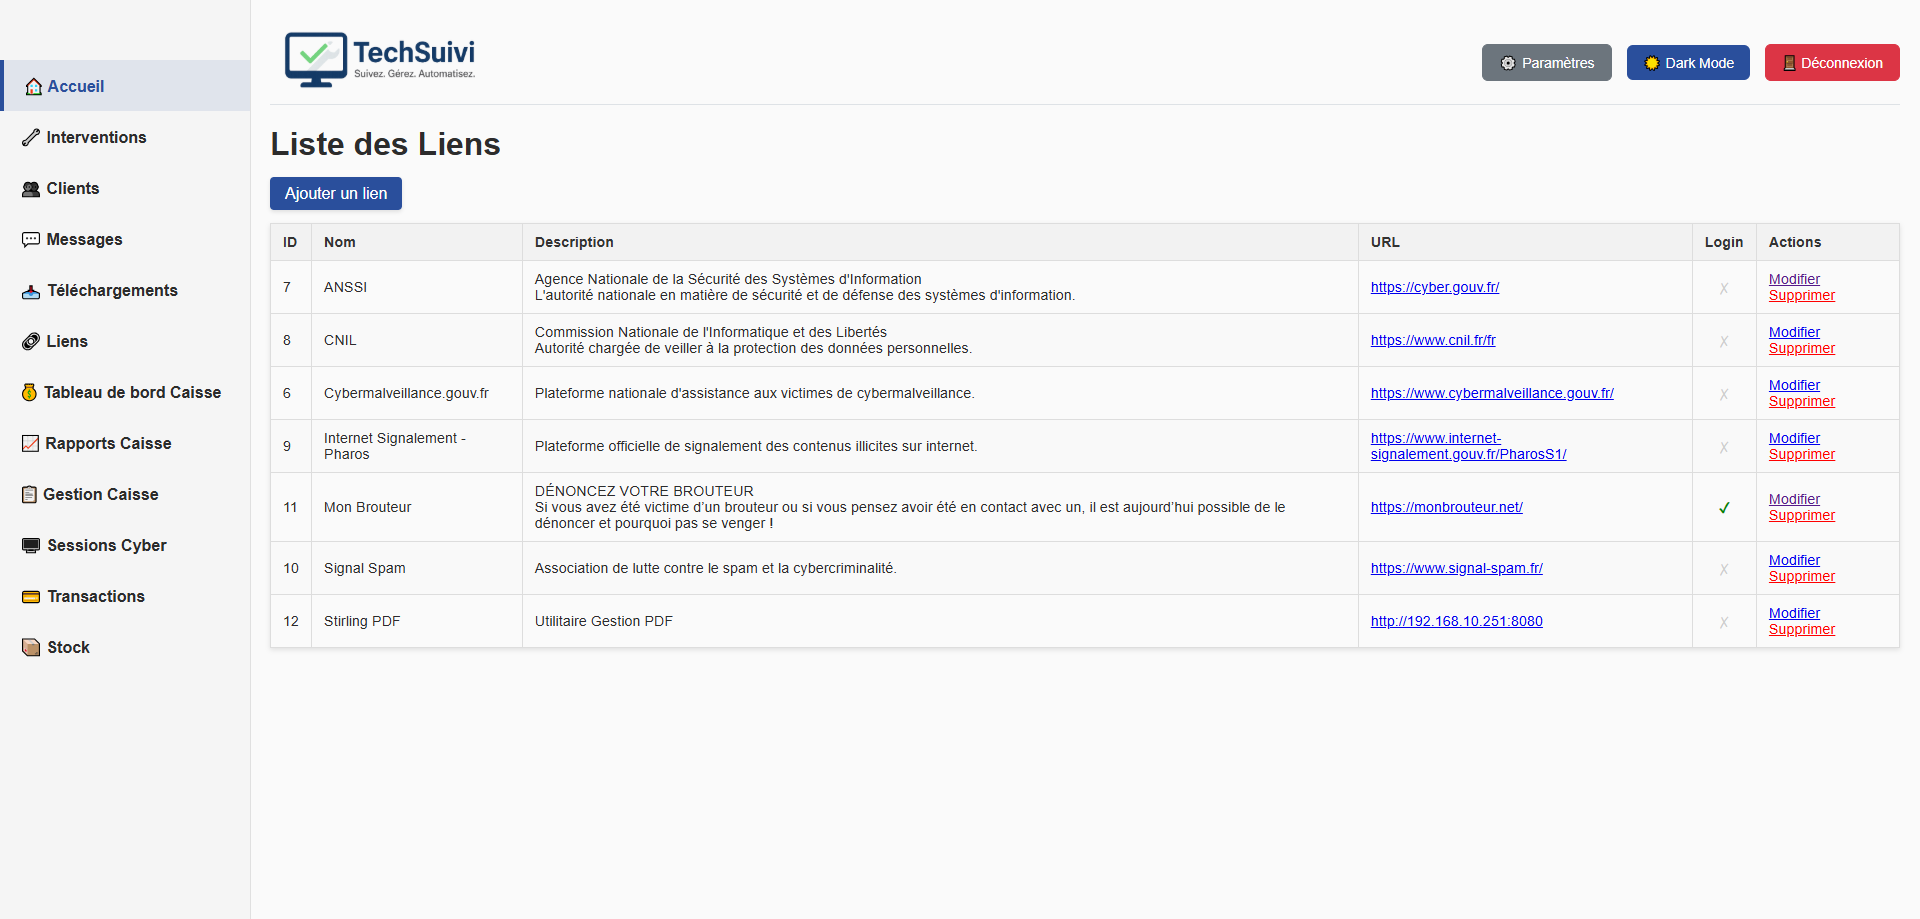Open the Rapports Caisse page
Screen dimensions: 1920x919
click(108, 443)
